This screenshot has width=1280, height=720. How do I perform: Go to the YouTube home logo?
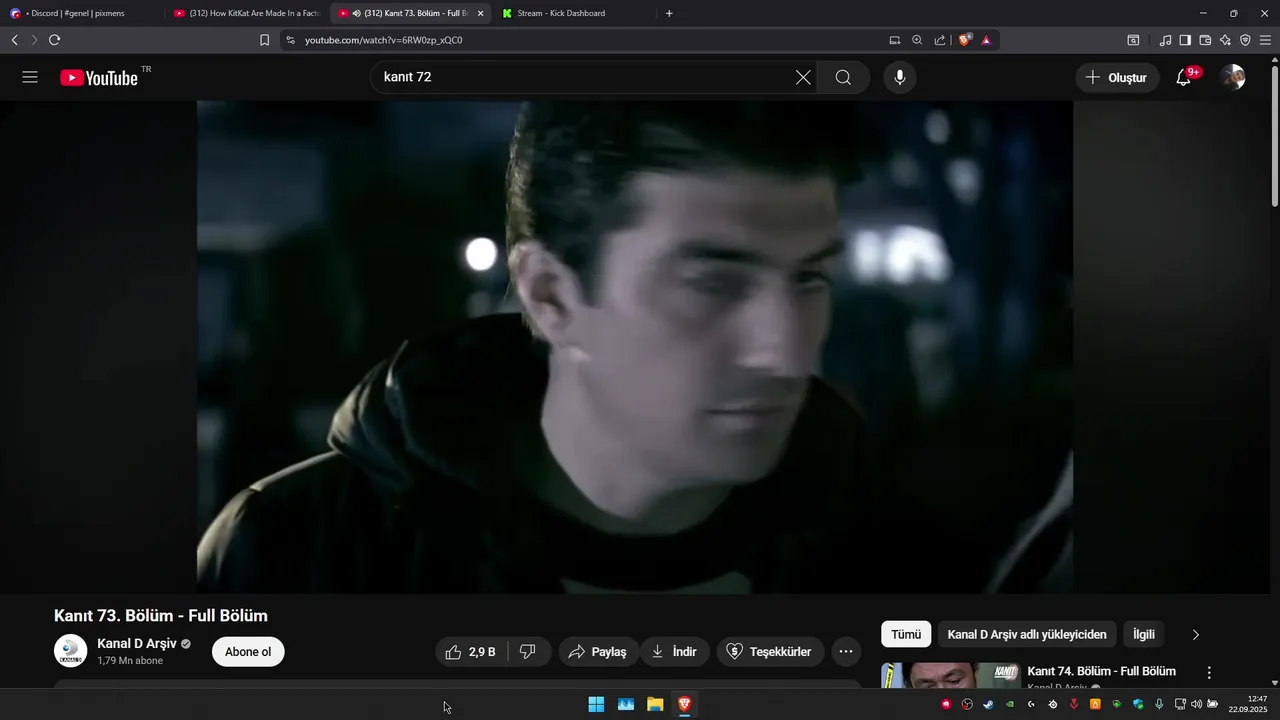point(99,78)
